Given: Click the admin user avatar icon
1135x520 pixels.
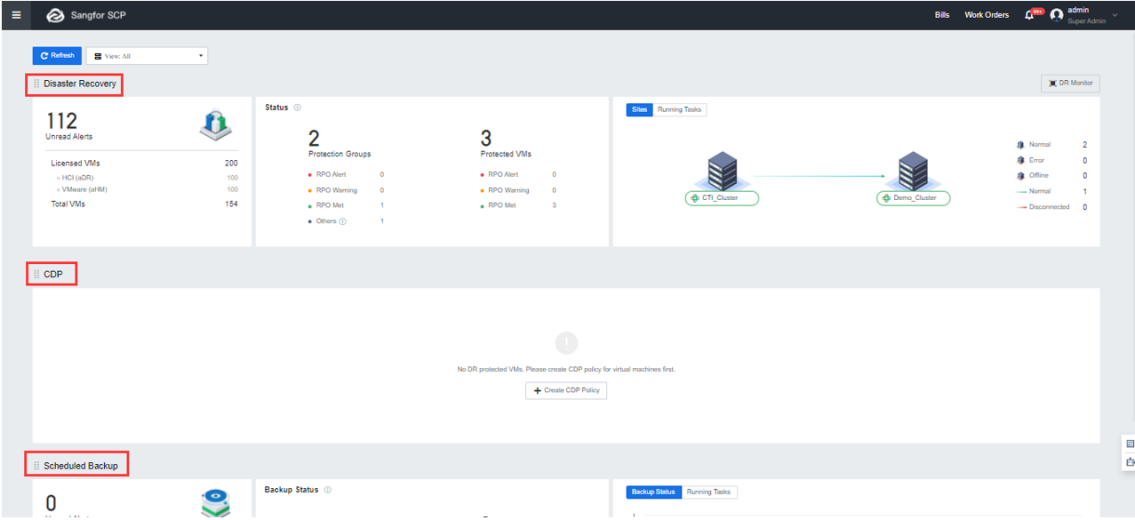Looking at the screenshot, I should coord(1056,14).
